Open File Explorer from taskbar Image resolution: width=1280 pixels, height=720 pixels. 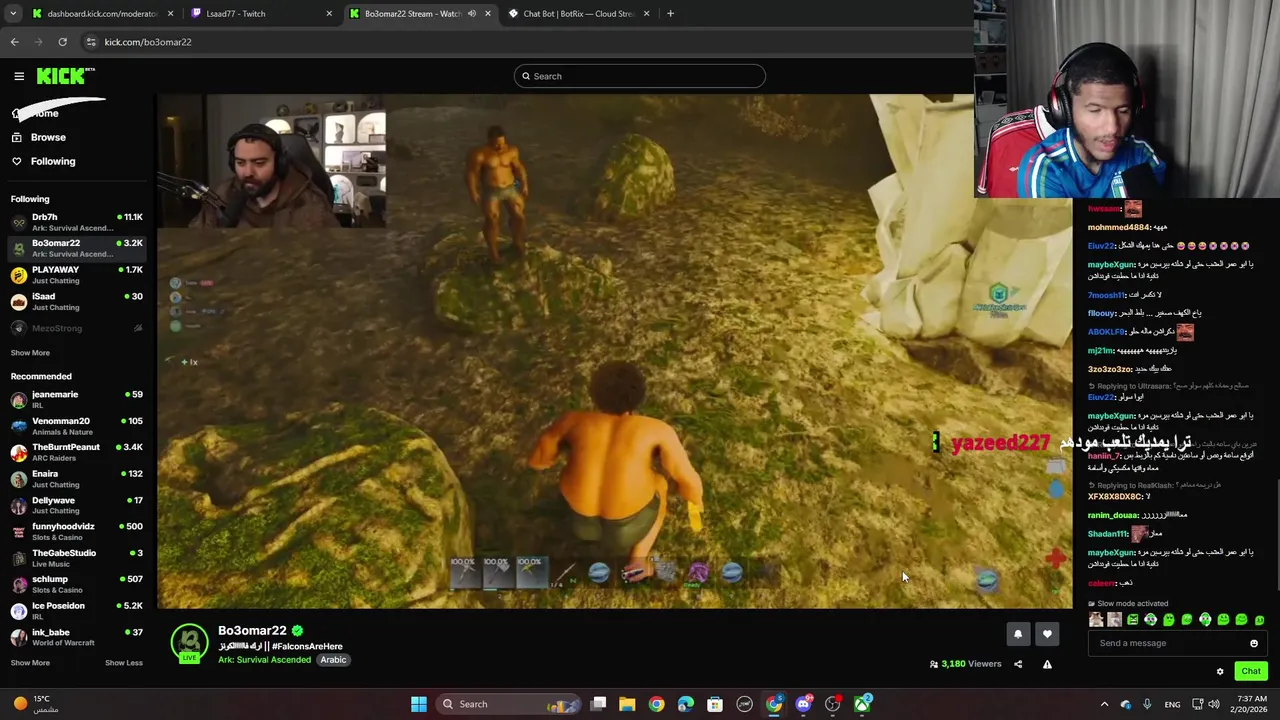click(627, 704)
